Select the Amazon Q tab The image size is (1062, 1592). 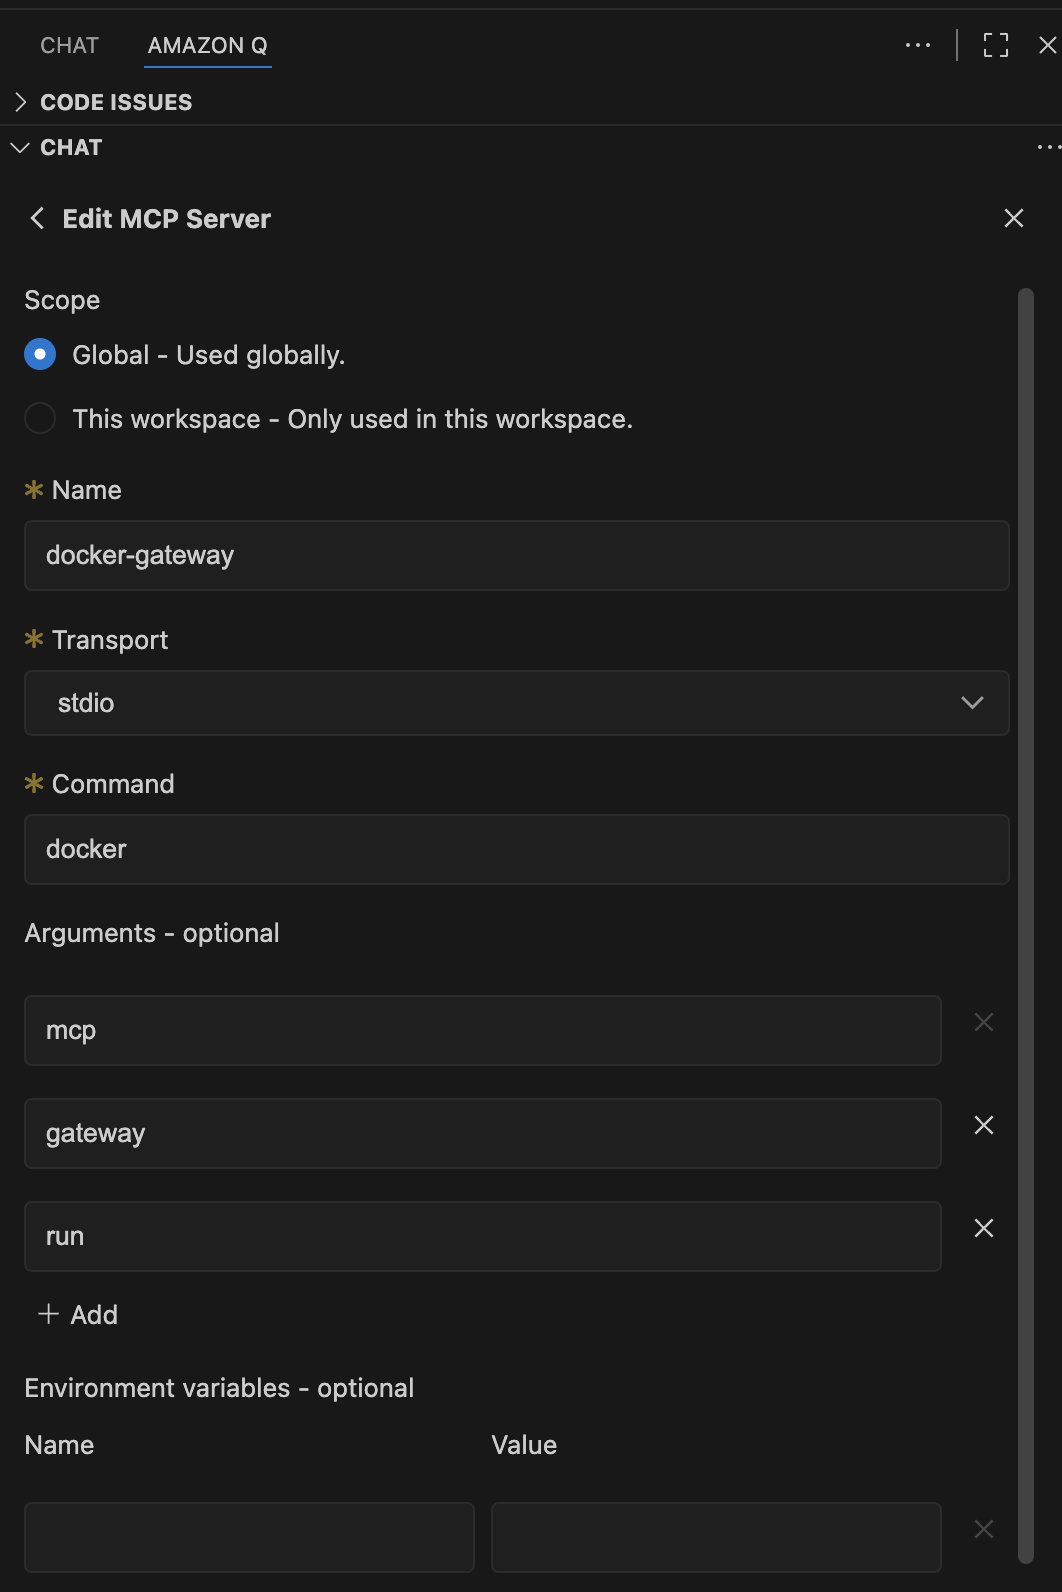pos(207,45)
